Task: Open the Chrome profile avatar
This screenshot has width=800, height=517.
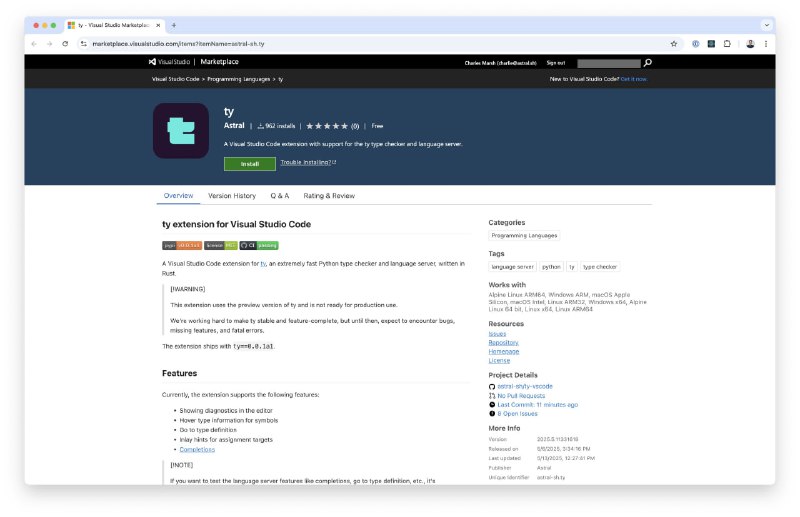Action: pos(750,44)
